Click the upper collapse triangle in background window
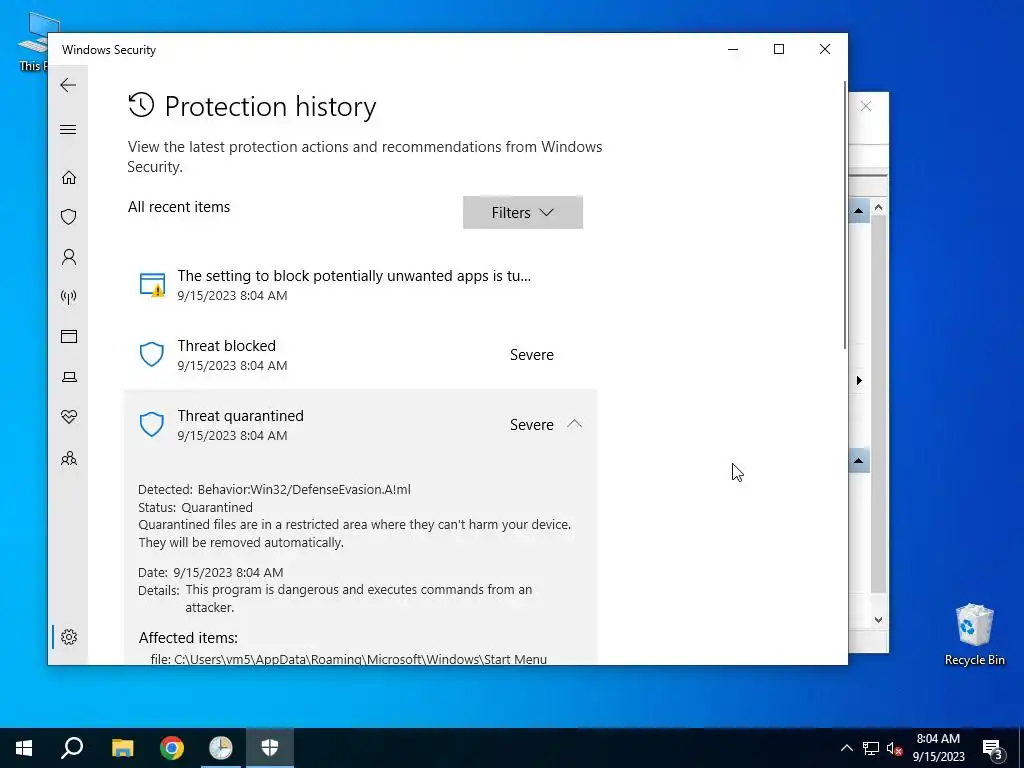The height and width of the screenshot is (768, 1024). pyautogui.click(x=858, y=210)
